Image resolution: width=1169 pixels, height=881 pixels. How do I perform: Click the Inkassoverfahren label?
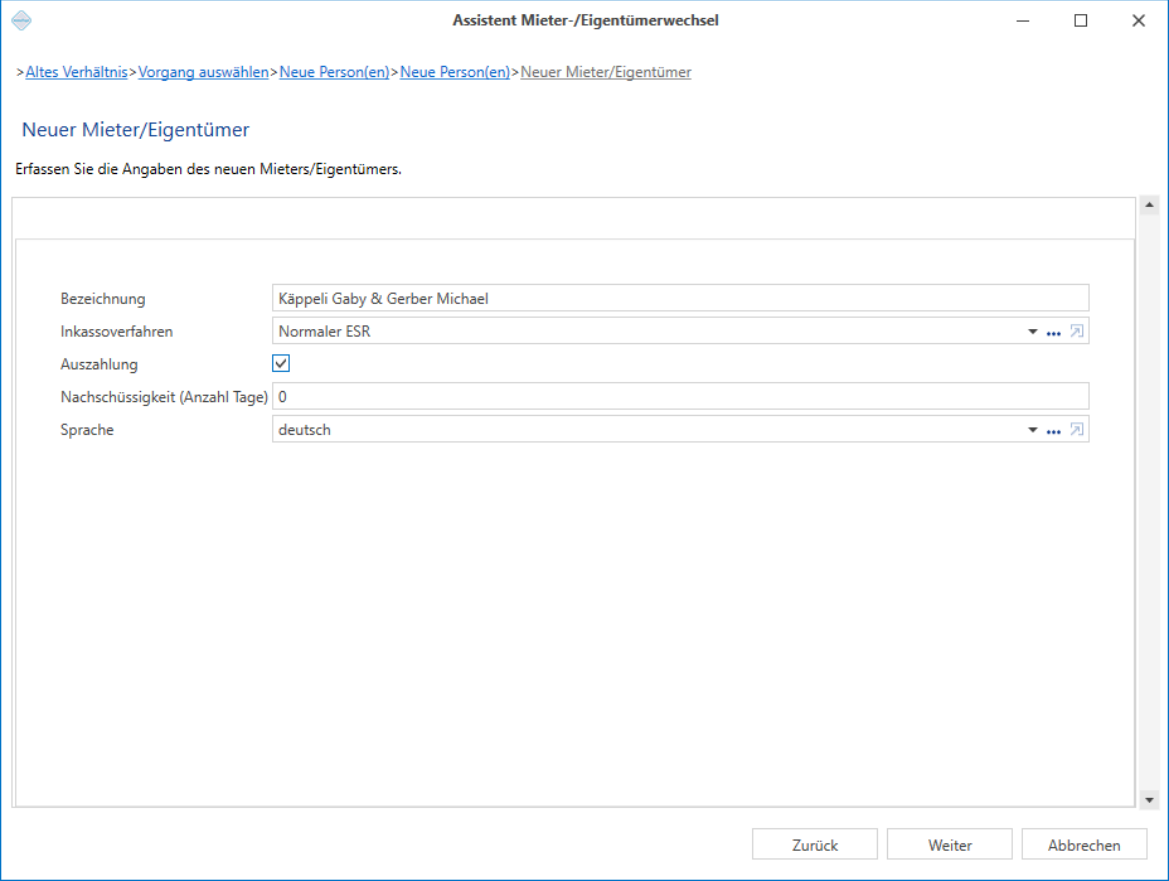click(116, 332)
